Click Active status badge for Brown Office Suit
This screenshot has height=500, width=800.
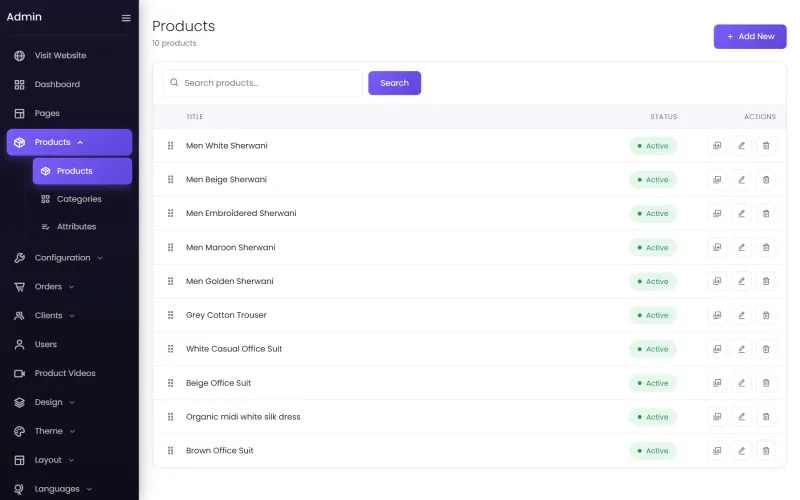(x=653, y=451)
